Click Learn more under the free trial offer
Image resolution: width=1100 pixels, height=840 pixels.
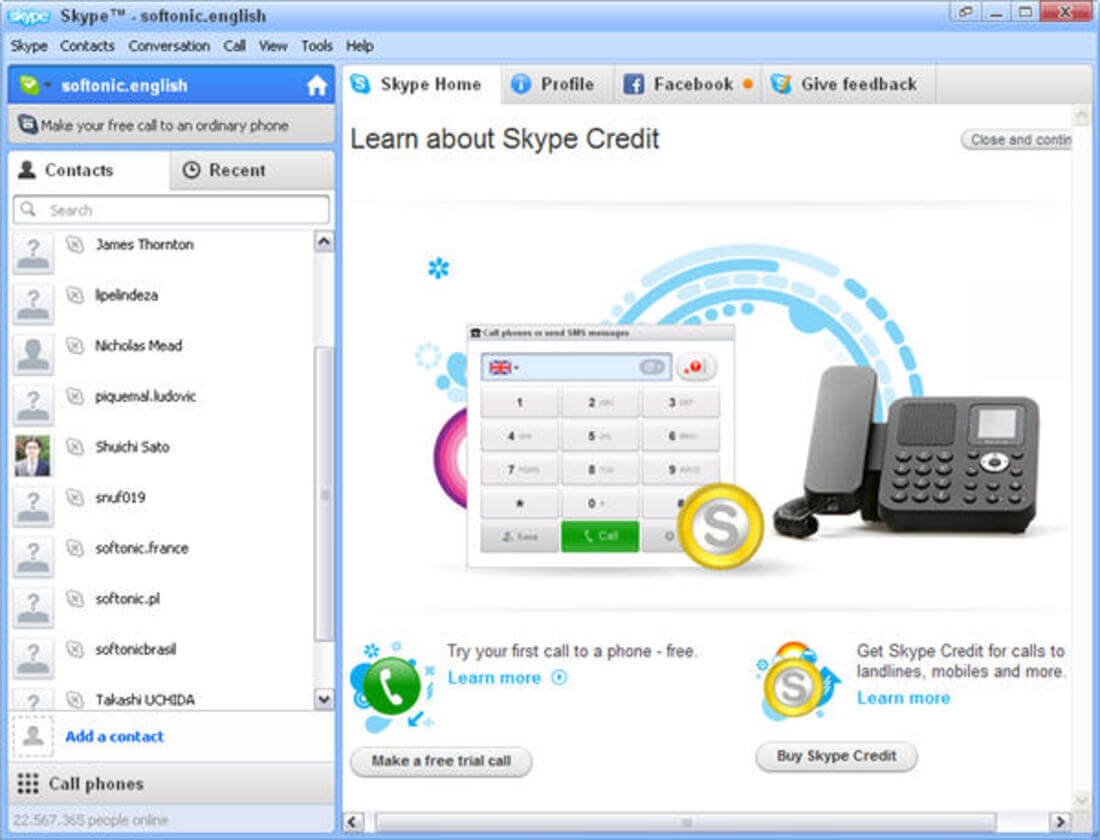[495, 678]
